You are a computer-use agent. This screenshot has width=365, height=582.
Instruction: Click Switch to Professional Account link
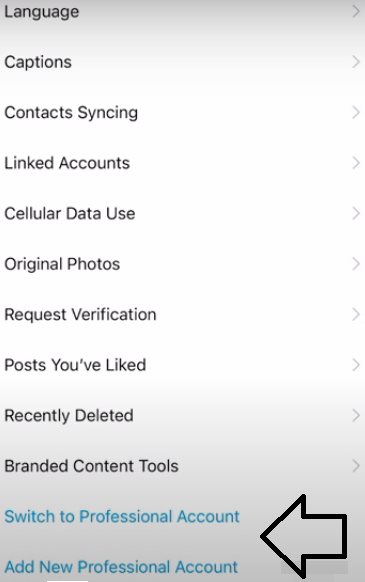122,517
